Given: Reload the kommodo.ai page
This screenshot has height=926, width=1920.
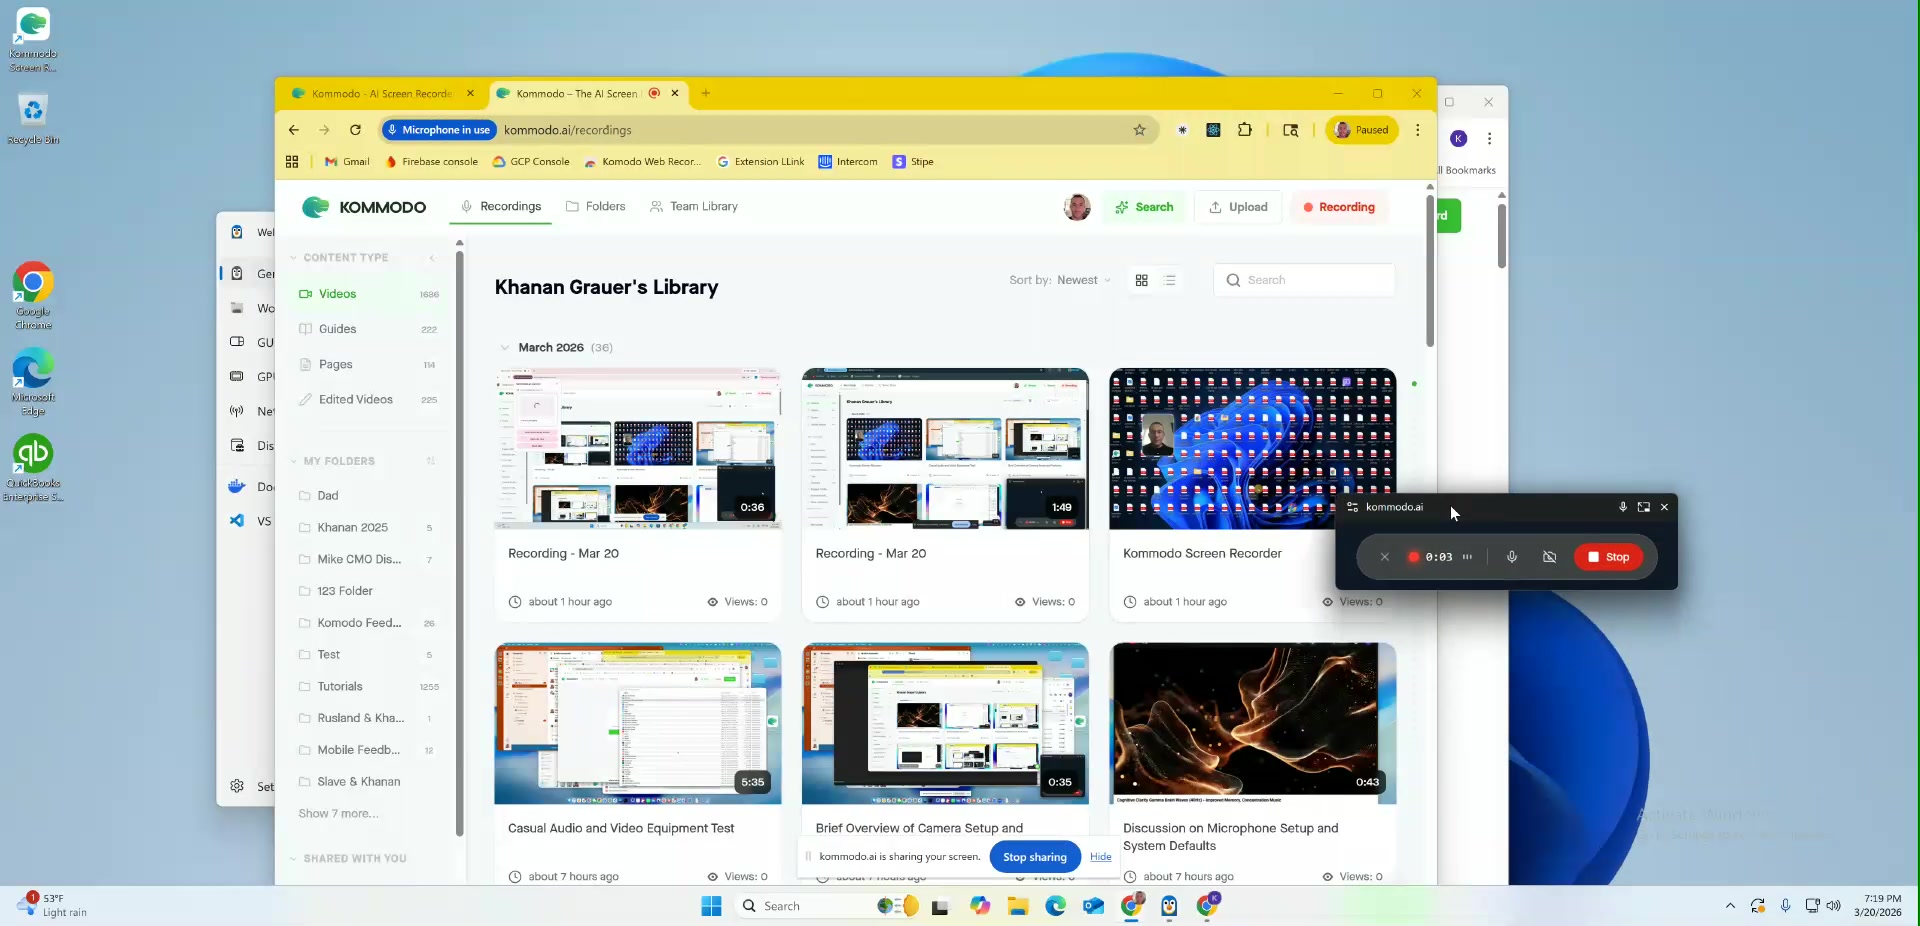Looking at the screenshot, I should click(355, 130).
